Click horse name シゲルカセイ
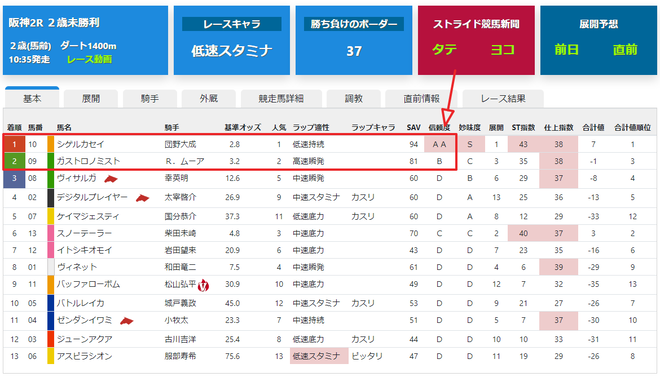The width and height of the screenshot is (660, 377). click(x=81, y=144)
